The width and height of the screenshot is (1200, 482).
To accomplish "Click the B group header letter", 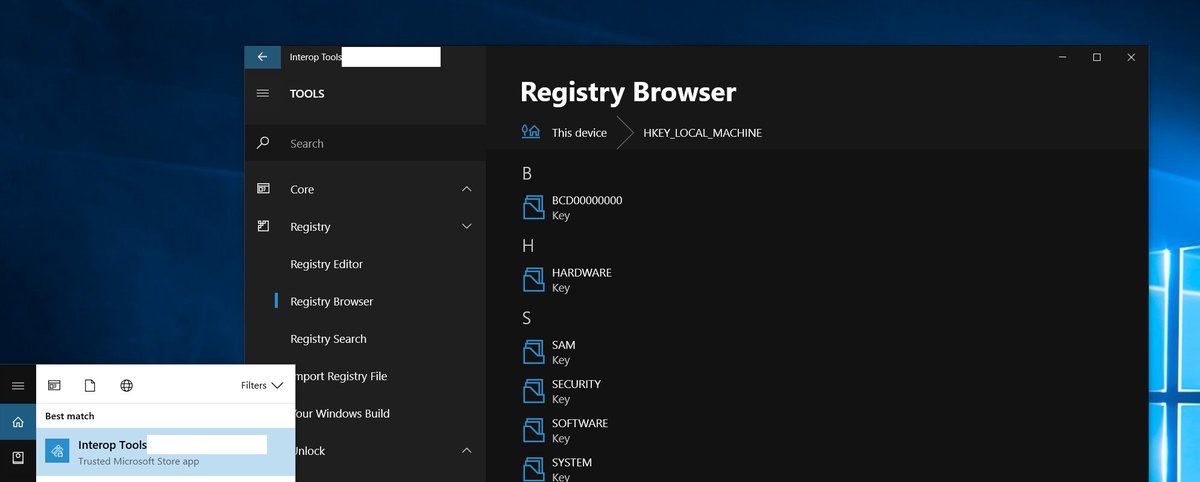I will pos(527,173).
